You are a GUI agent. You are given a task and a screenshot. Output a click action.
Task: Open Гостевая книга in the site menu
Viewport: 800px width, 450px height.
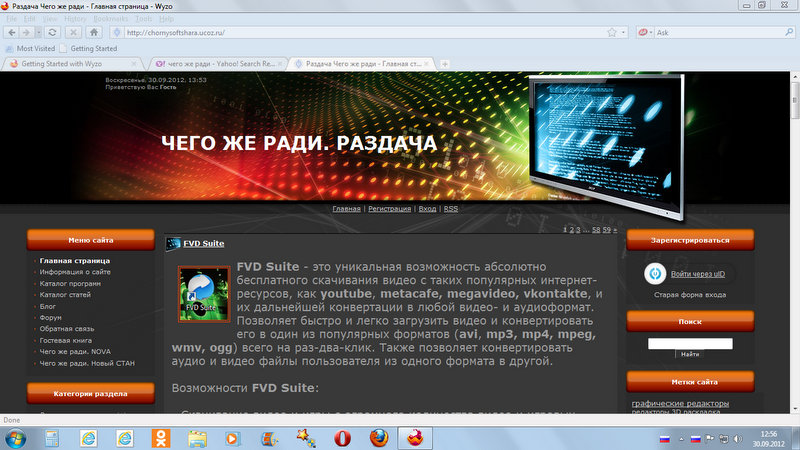coord(66,340)
